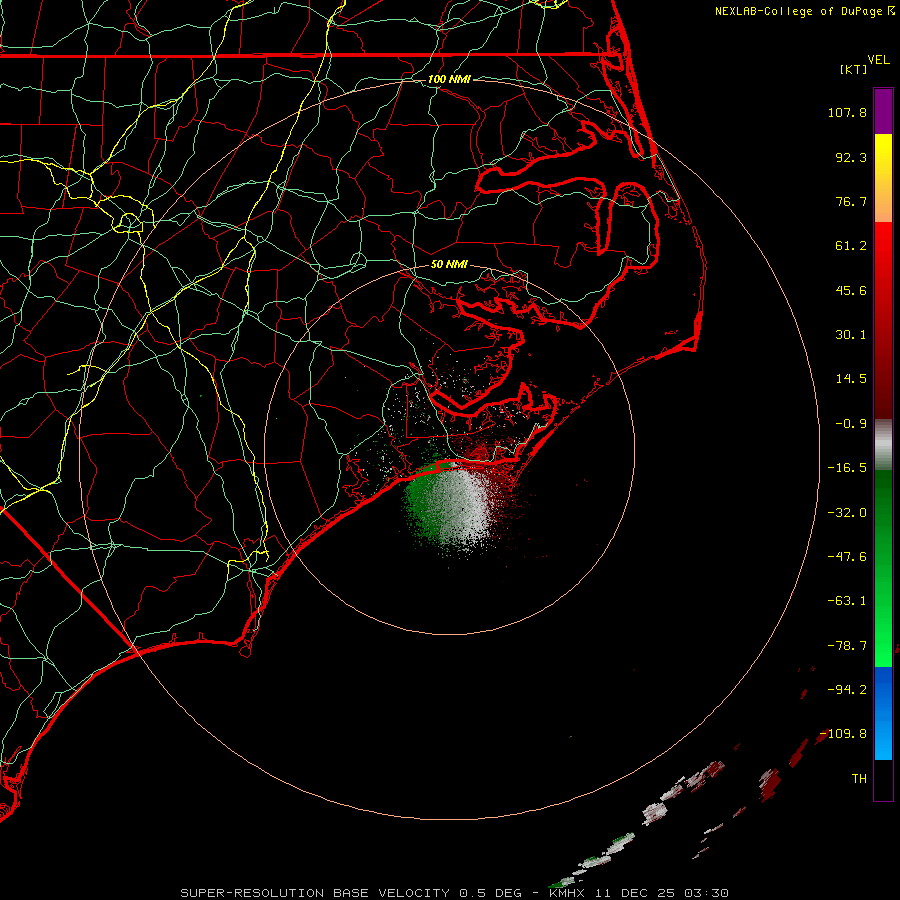Click the 107.8 velocity scale value

click(x=847, y=112)
